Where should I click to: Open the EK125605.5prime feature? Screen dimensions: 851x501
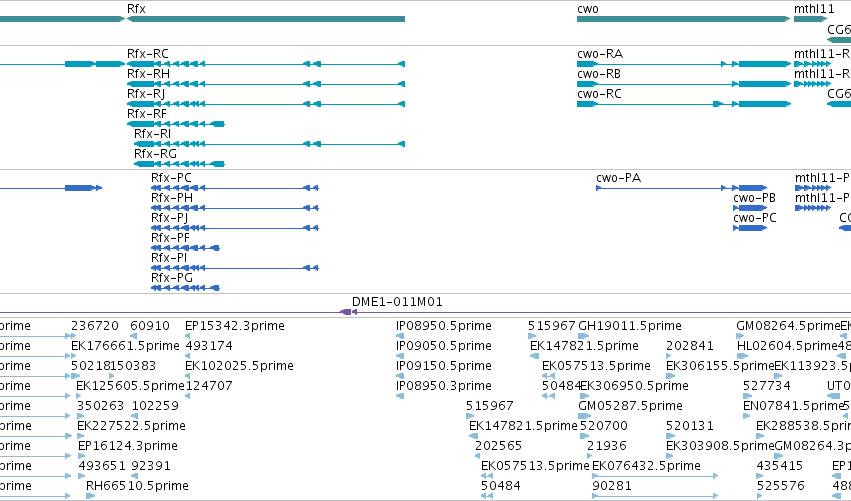(130, 386)
